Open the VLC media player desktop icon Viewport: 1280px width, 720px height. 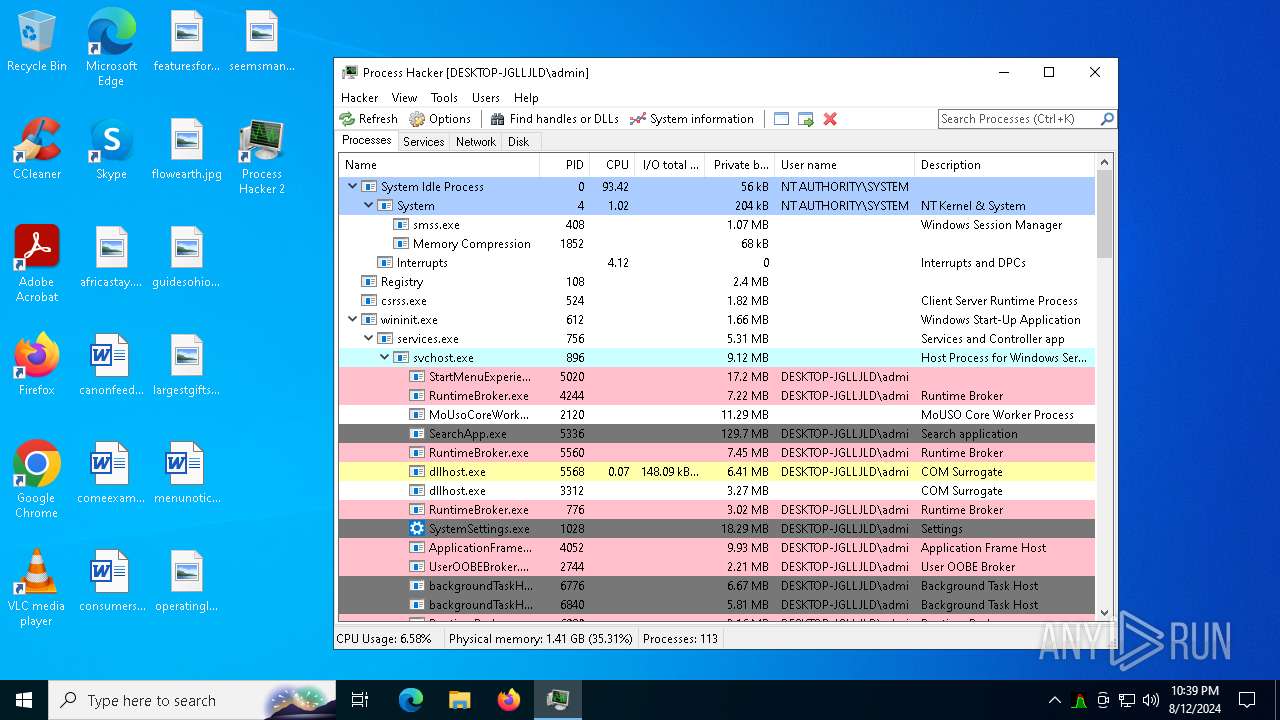pos(37,588)
